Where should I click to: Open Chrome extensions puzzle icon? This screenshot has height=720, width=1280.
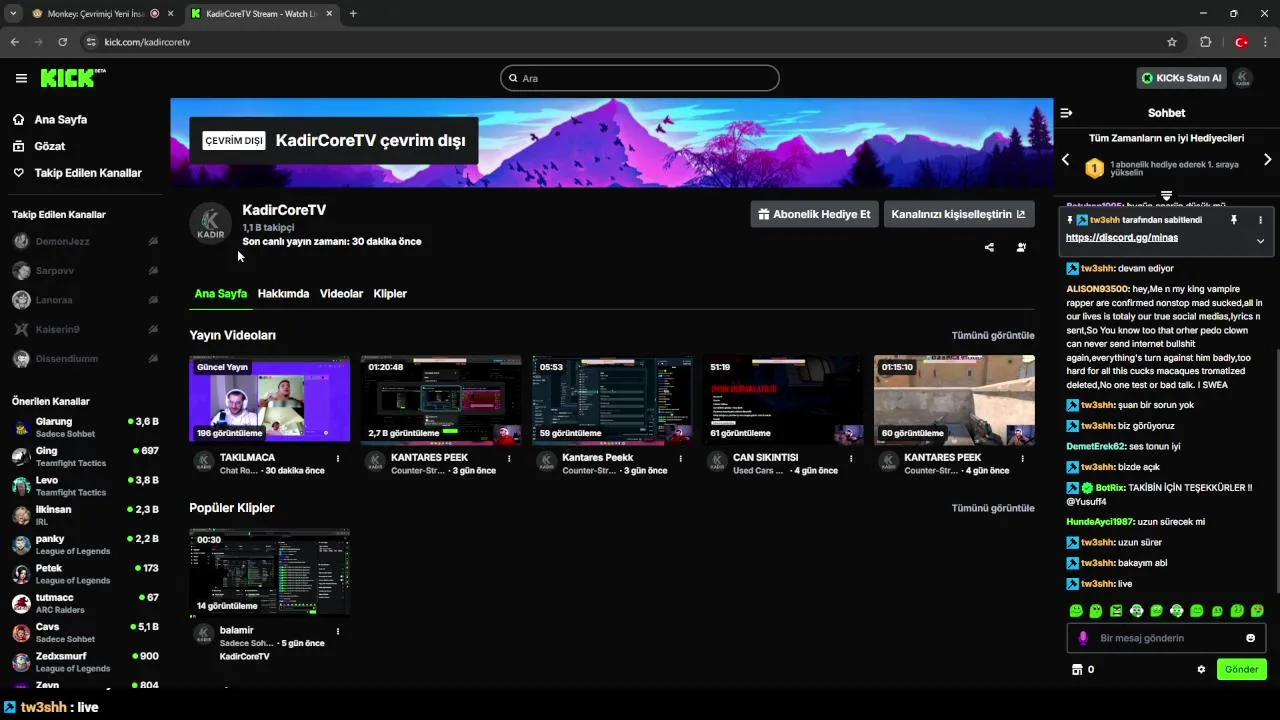(x=1205, y=42)
